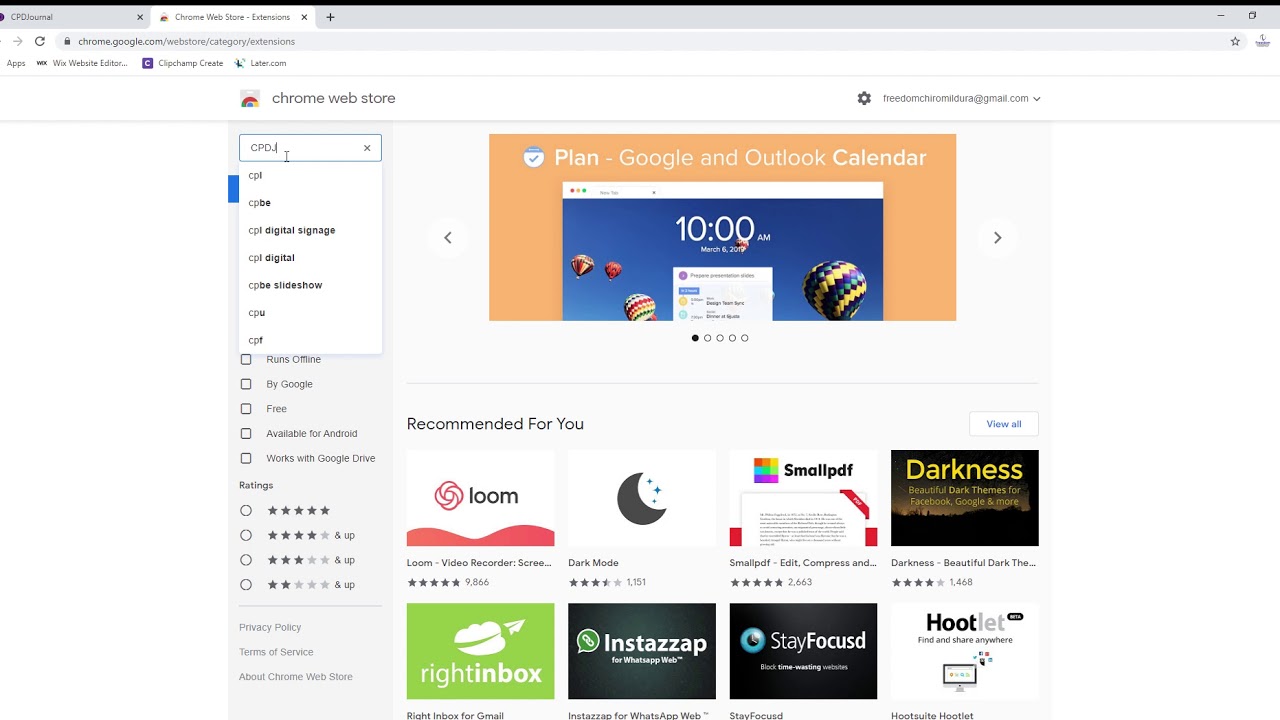Screen dimensions: 1280x720
Task: Go forward in browser history
Action: [x=17, y=41]
